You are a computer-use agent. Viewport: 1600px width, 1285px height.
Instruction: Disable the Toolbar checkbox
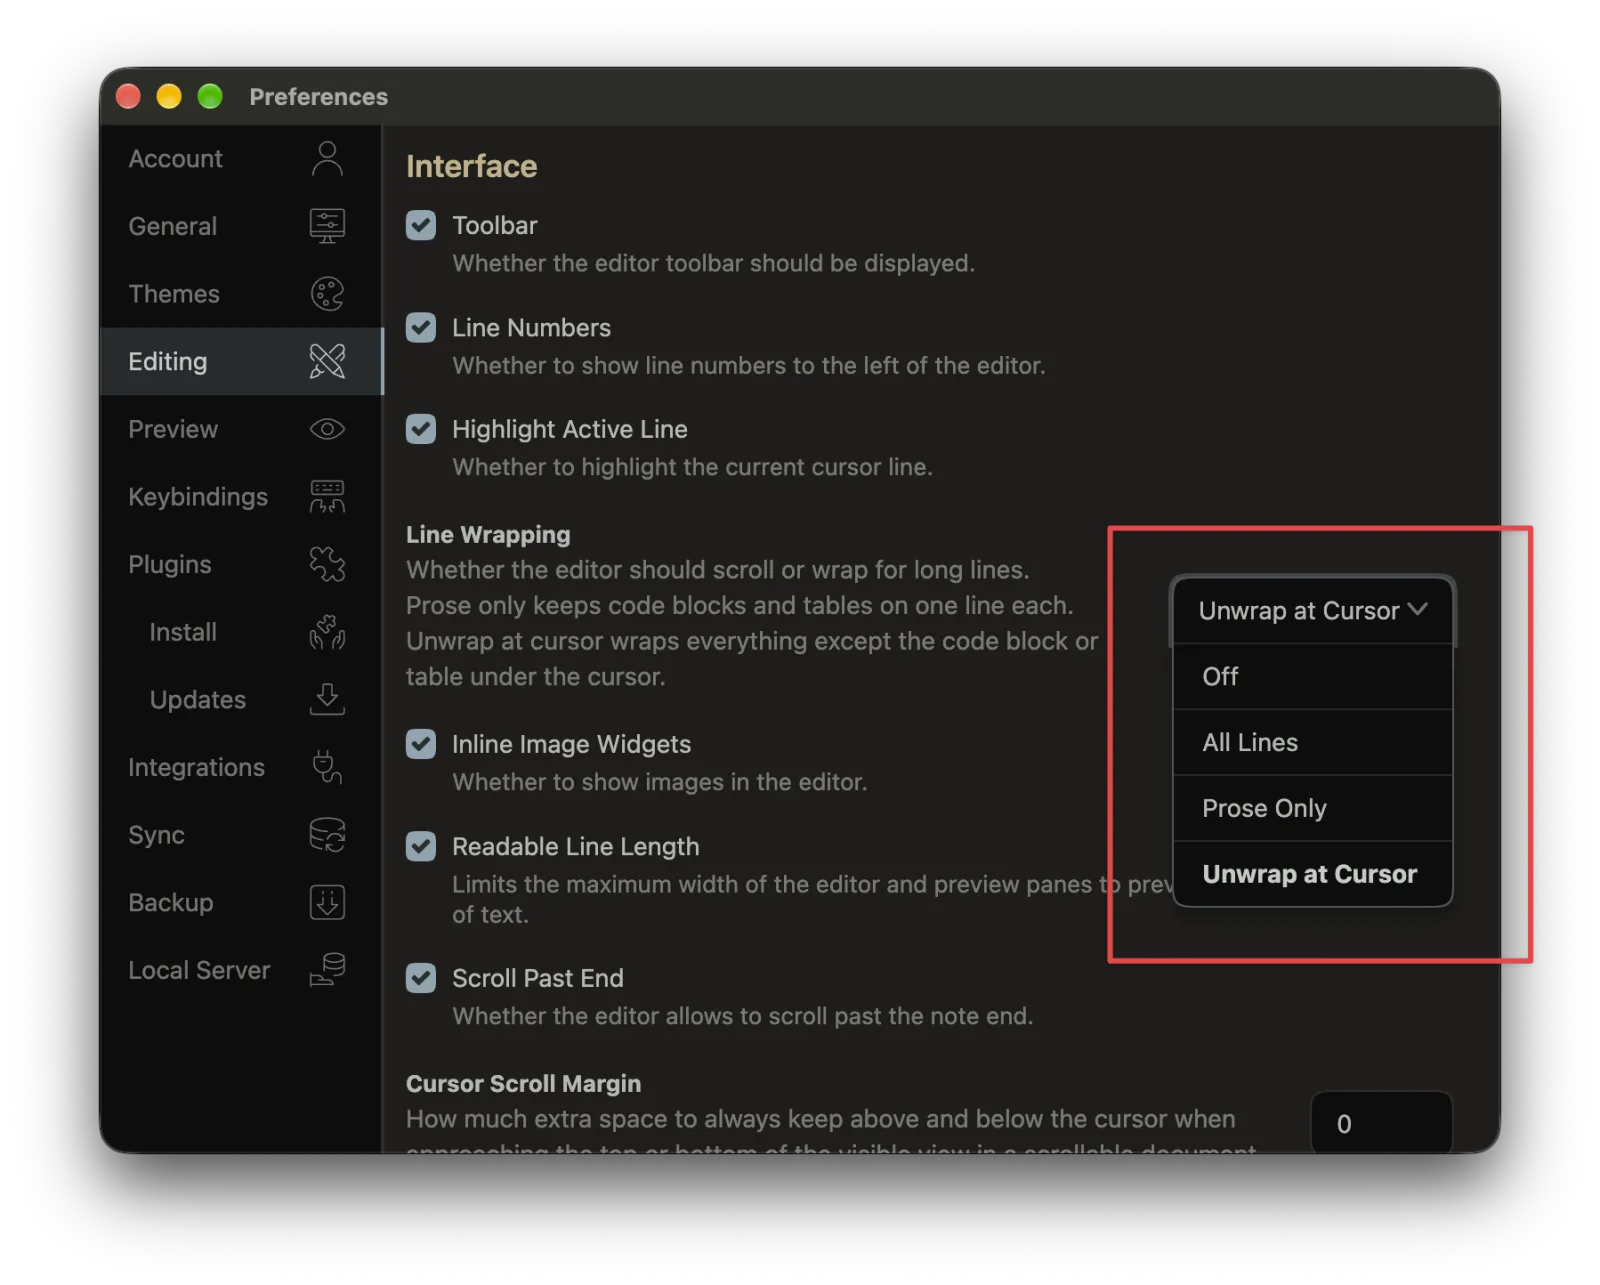coord(421,225)
